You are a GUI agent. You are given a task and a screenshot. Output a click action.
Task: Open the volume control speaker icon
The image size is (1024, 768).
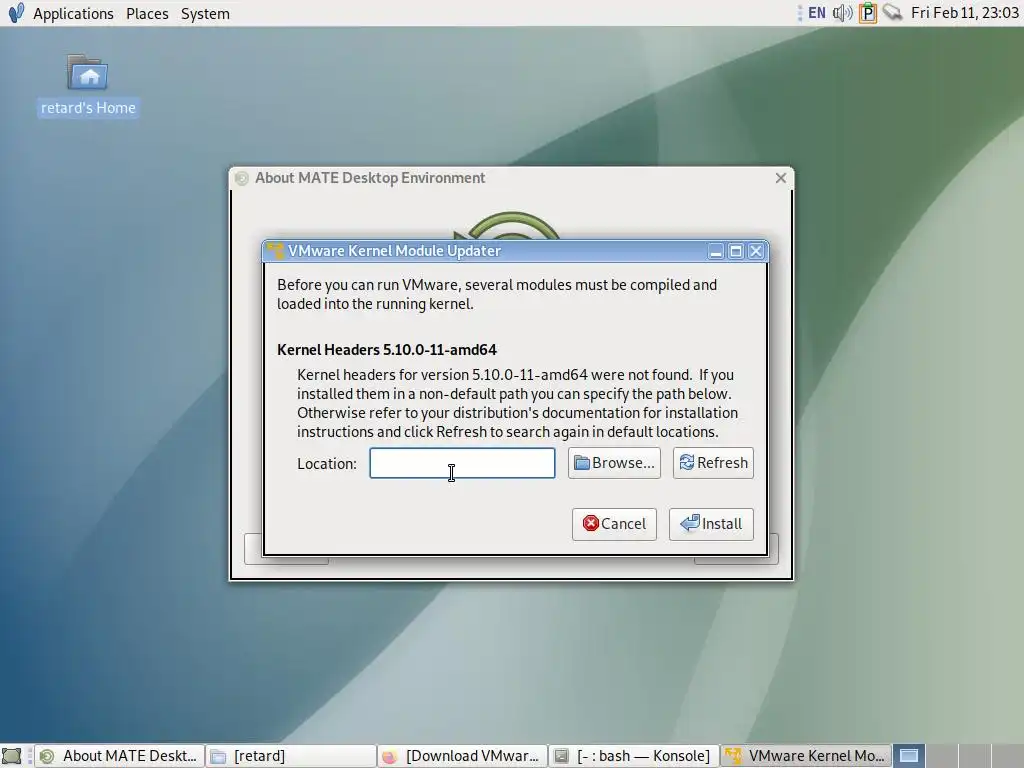842,13
